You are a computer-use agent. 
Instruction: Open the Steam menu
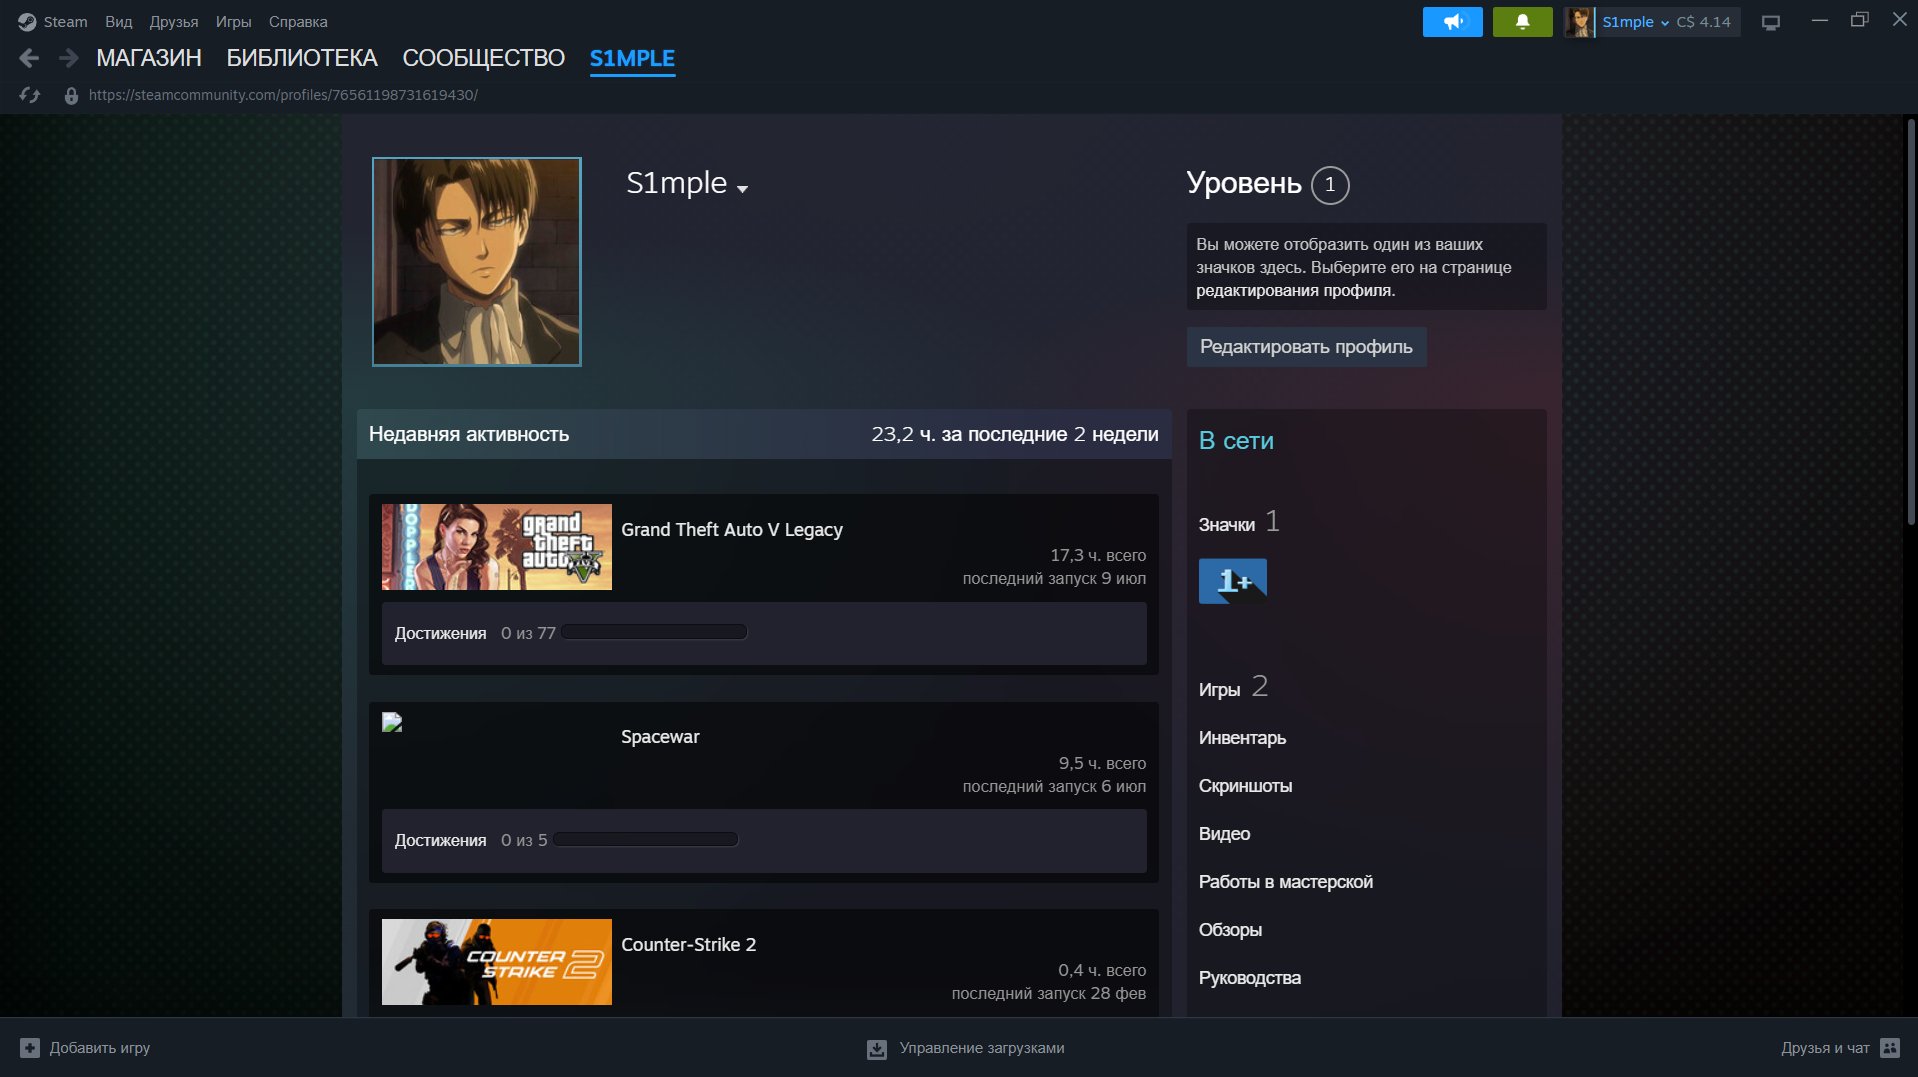(65, 22)
